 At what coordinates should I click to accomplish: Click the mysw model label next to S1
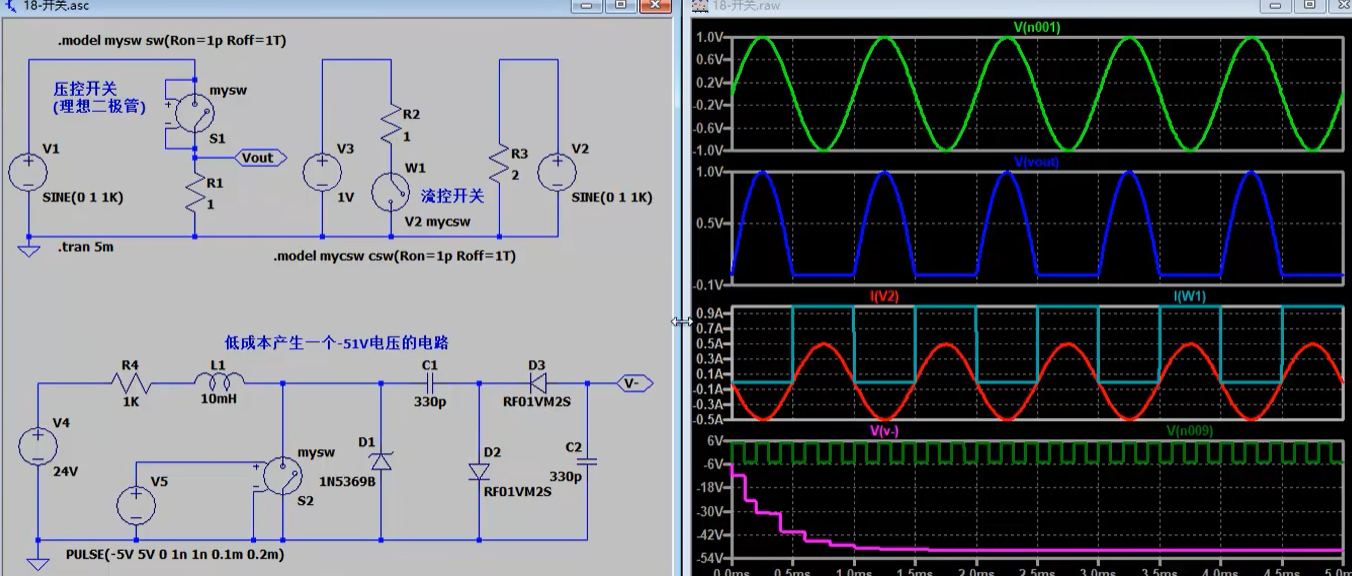click(x=228, y=89)
